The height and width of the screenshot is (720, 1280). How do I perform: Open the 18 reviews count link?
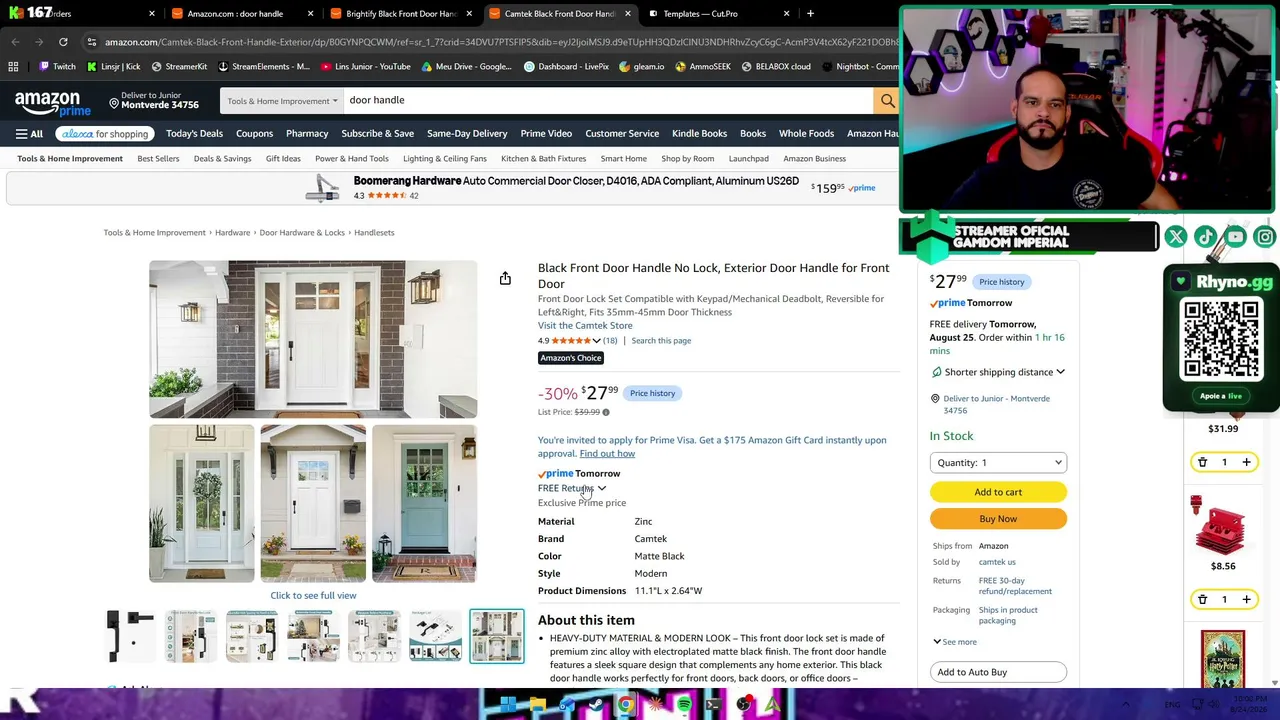[x=610, y=341]
